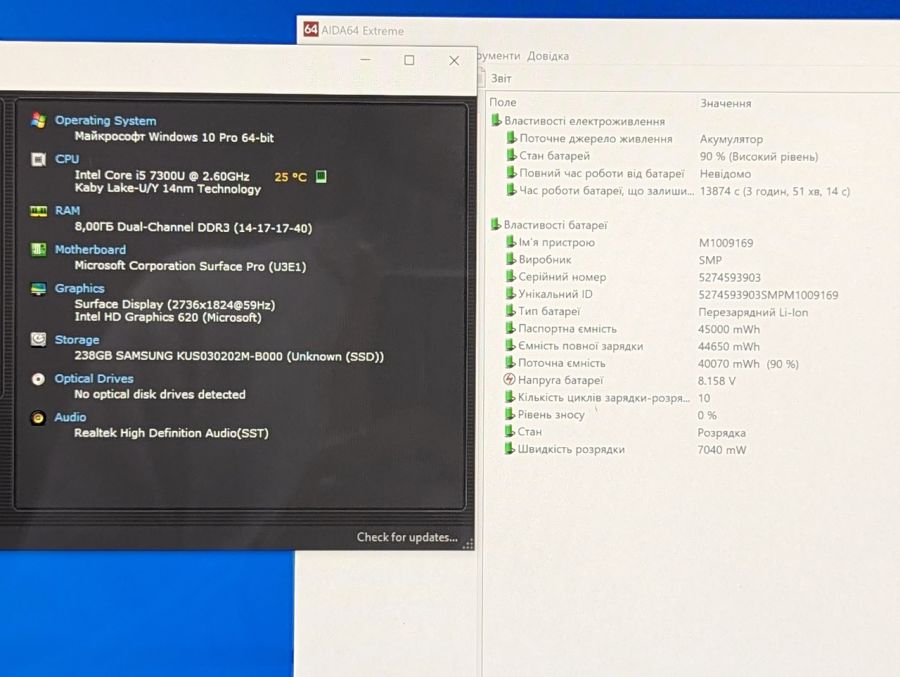
Task: Click the icon beside Властивості батареї heading
Action: 496,224
